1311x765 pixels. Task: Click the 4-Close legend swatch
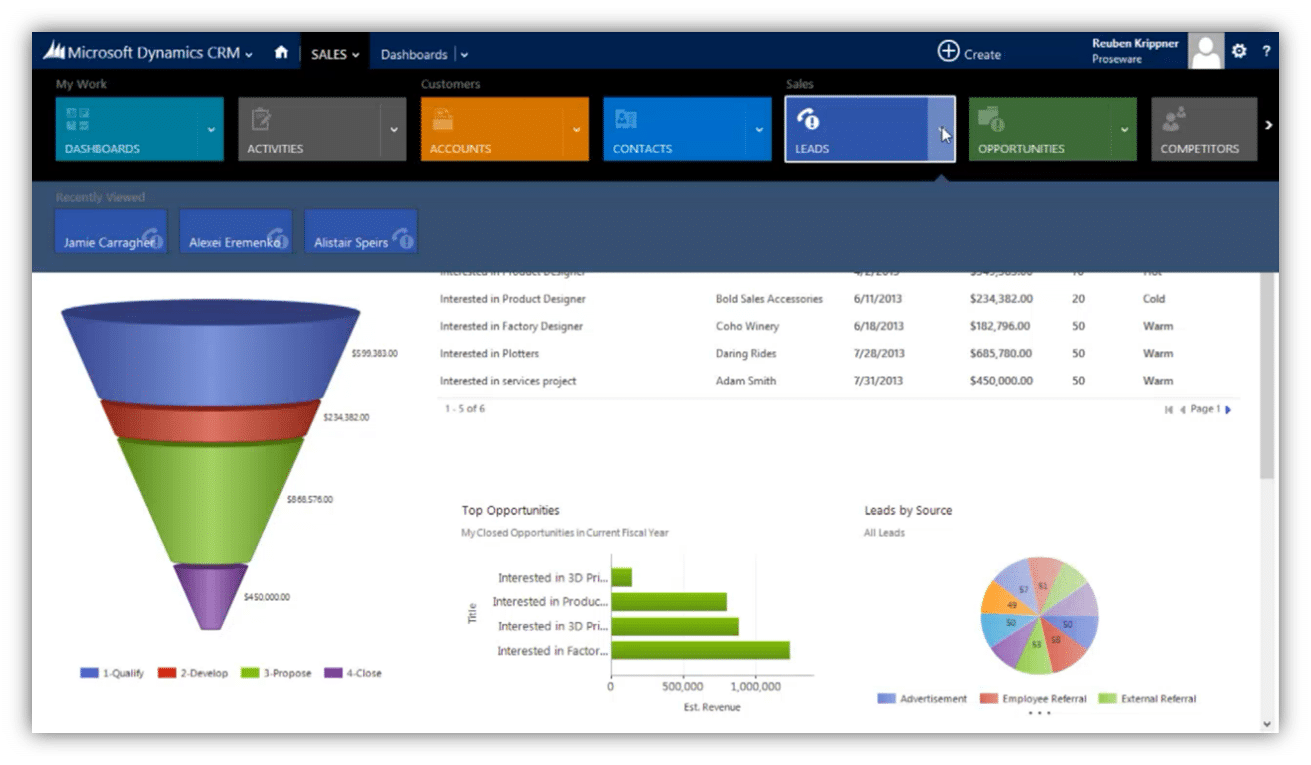(x=333, y=673)
